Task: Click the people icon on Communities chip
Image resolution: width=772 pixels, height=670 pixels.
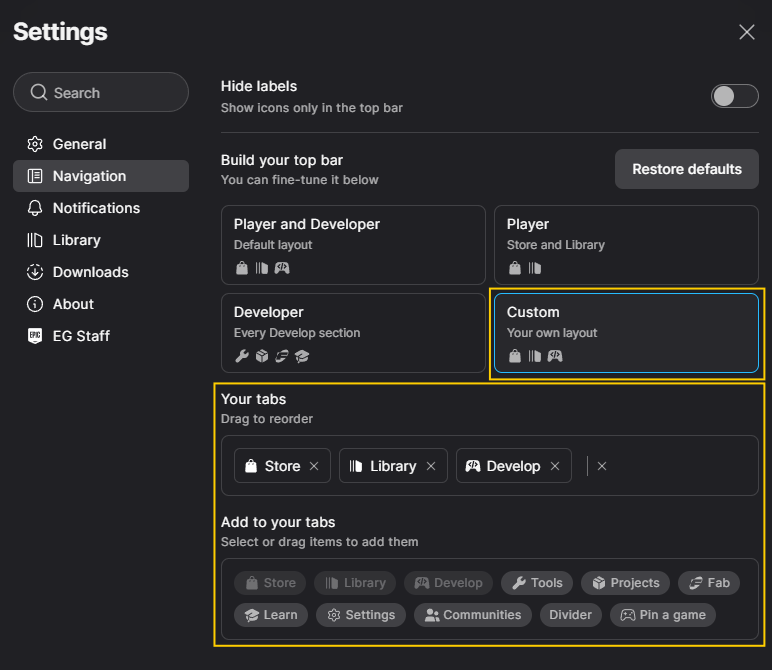Action: click(432, 615)
